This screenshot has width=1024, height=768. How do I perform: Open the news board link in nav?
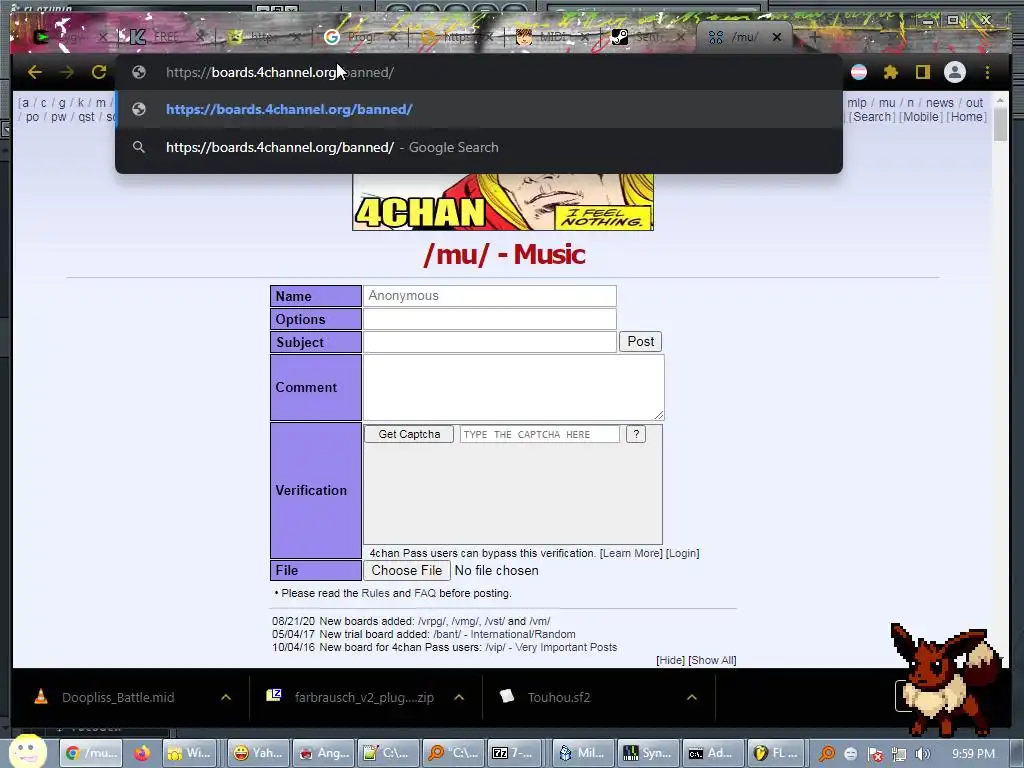[939, 103]
